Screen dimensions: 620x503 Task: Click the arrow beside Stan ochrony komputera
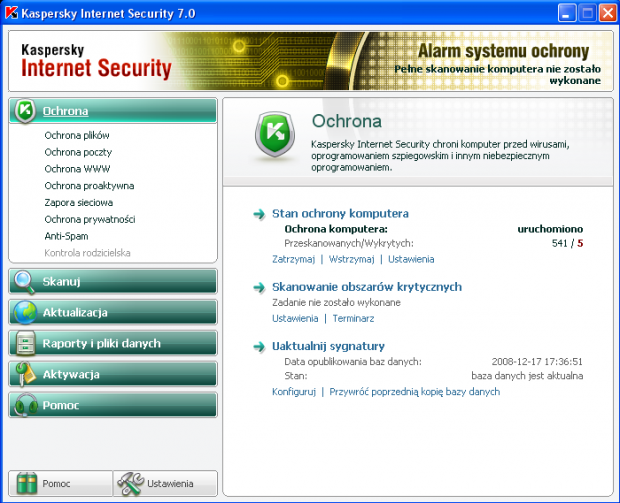[x=259, y=214]
